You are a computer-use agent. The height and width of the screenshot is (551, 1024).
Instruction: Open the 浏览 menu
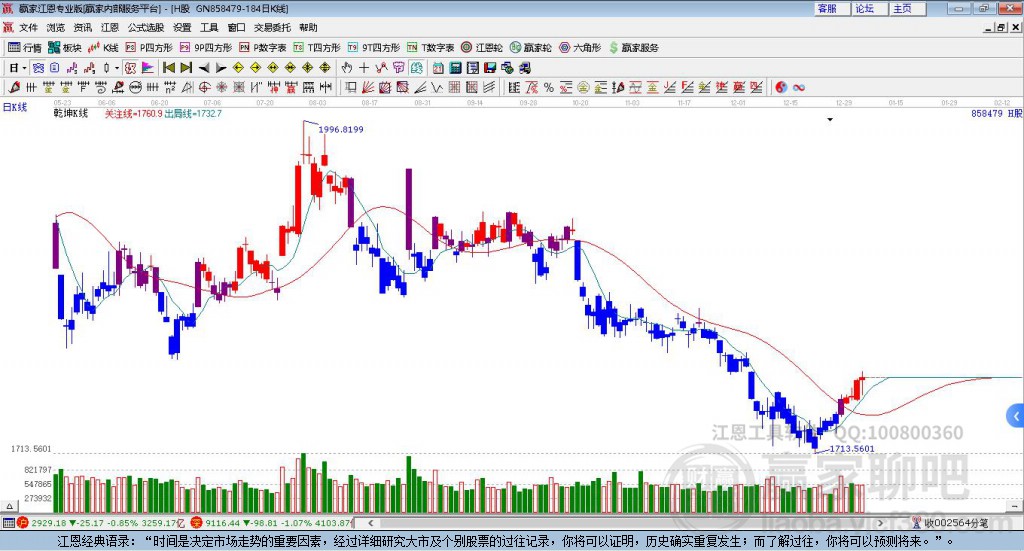56,27
